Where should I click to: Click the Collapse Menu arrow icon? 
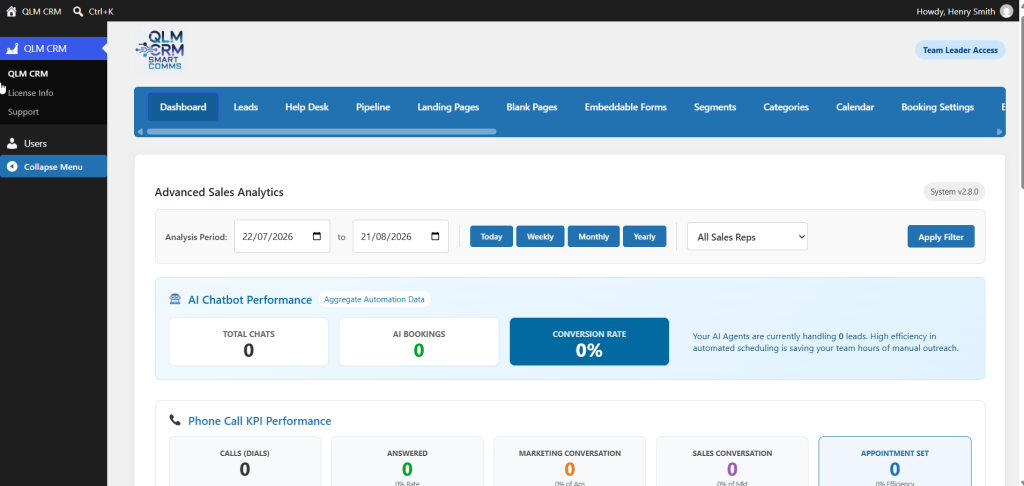tap(12, 167)
